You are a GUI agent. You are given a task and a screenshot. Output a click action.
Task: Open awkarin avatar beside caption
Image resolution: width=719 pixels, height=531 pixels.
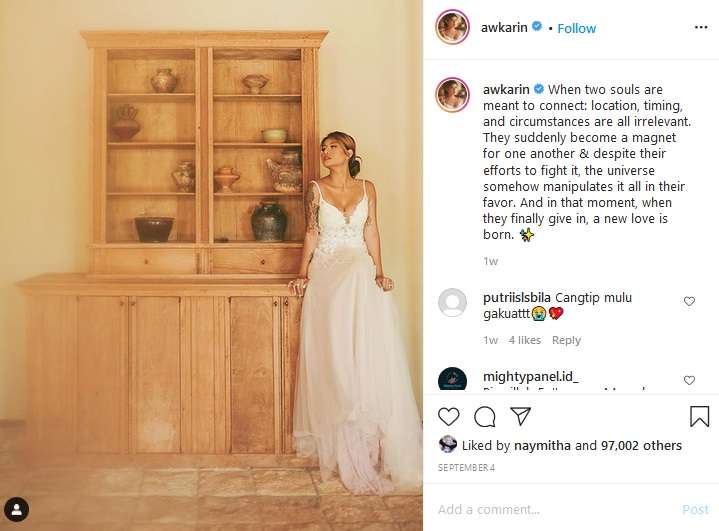coord(452,95)
